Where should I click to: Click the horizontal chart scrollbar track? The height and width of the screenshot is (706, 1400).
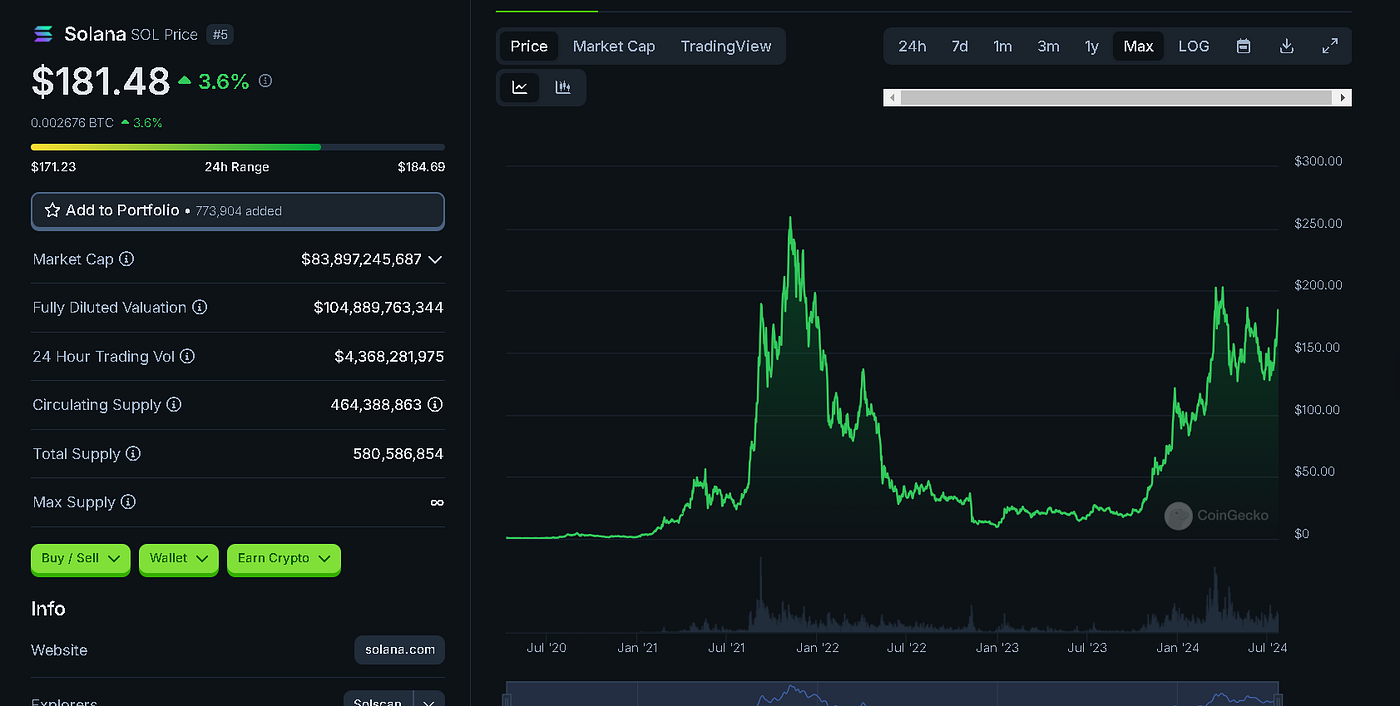pyautogui.click(x=1117, y=98)
